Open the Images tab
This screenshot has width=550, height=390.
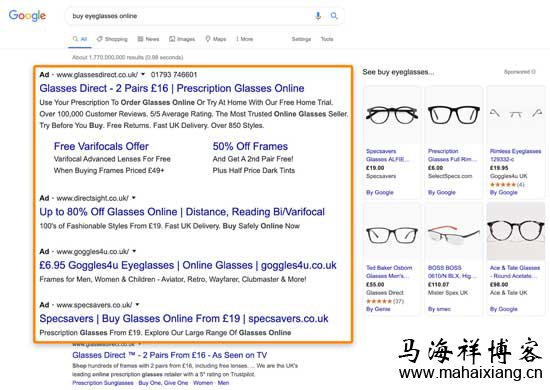182,39
